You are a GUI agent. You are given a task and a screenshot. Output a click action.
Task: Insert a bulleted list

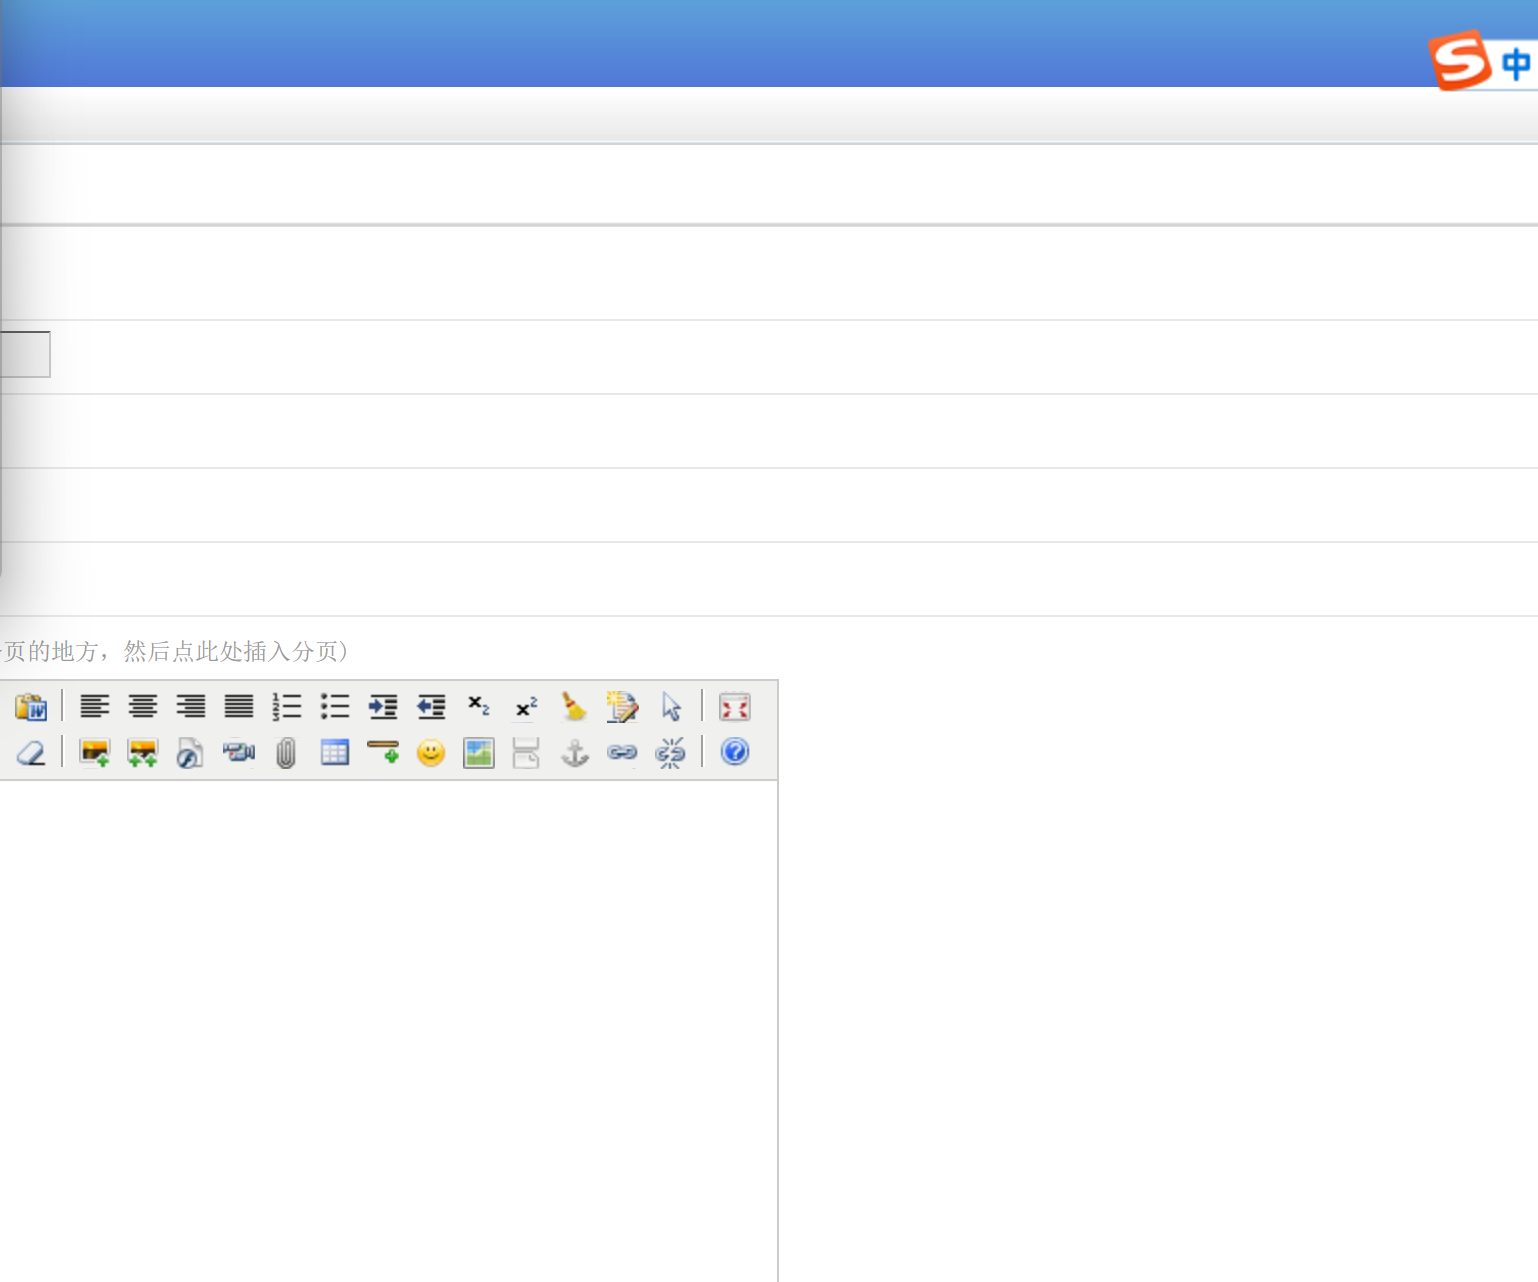click(335, 707)
